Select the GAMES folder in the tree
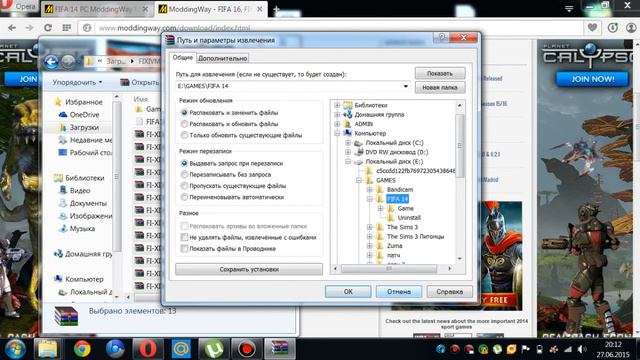The height and width of the screenshot is (360, 640). pyautogui.click(x=386, y=180)
